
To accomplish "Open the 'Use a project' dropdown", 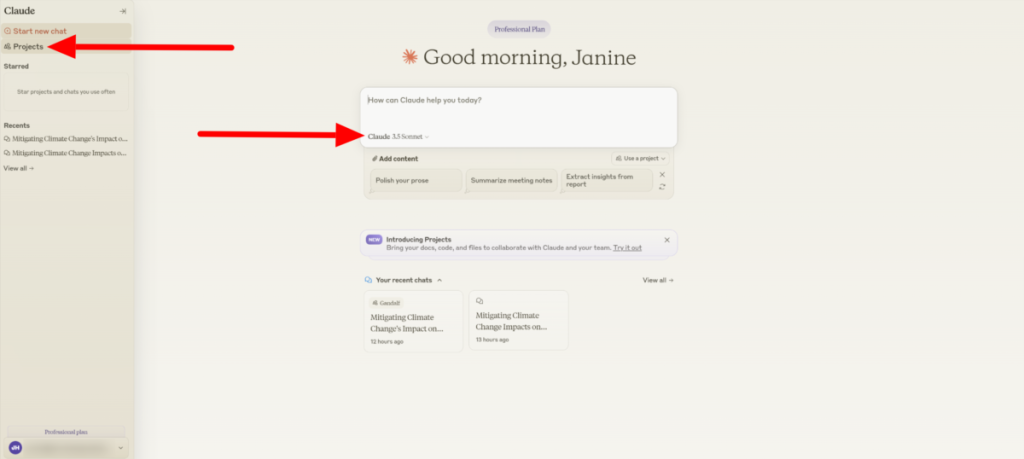I will (x=641, y=158).
